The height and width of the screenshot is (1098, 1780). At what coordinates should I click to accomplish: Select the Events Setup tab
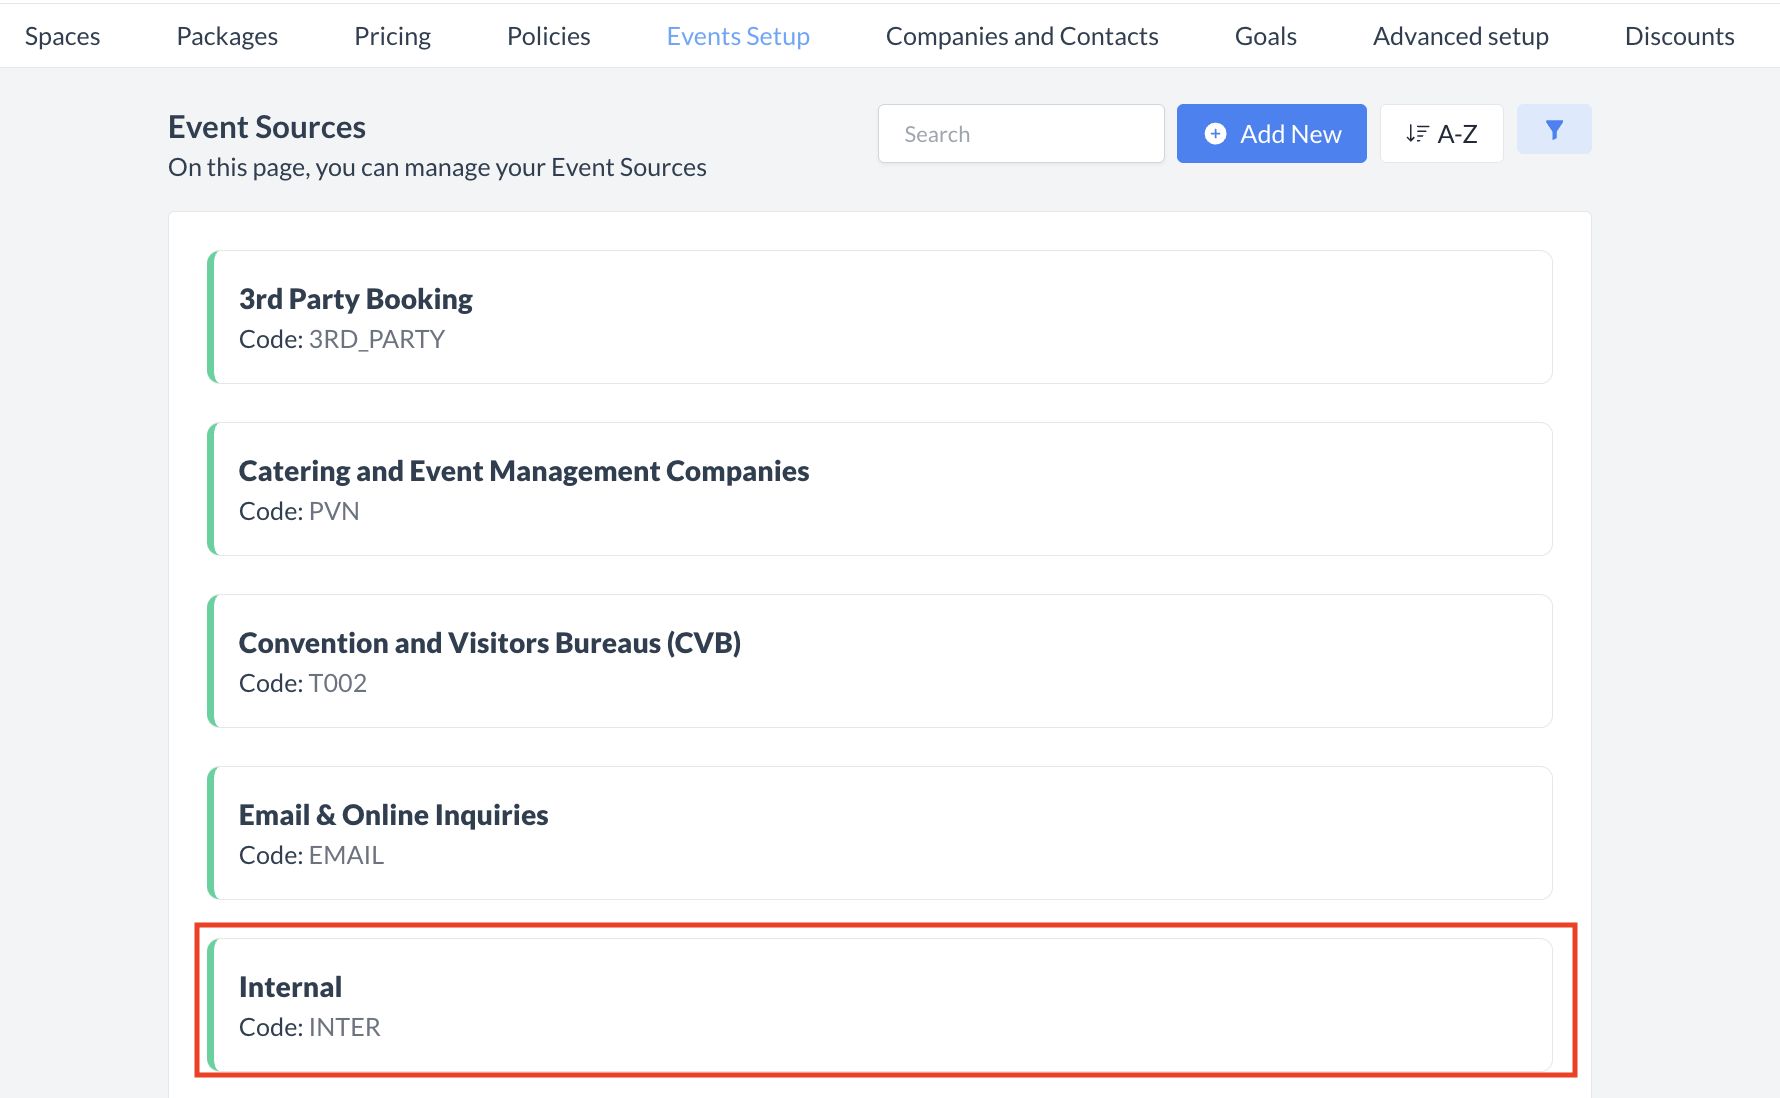click(738, 36)
